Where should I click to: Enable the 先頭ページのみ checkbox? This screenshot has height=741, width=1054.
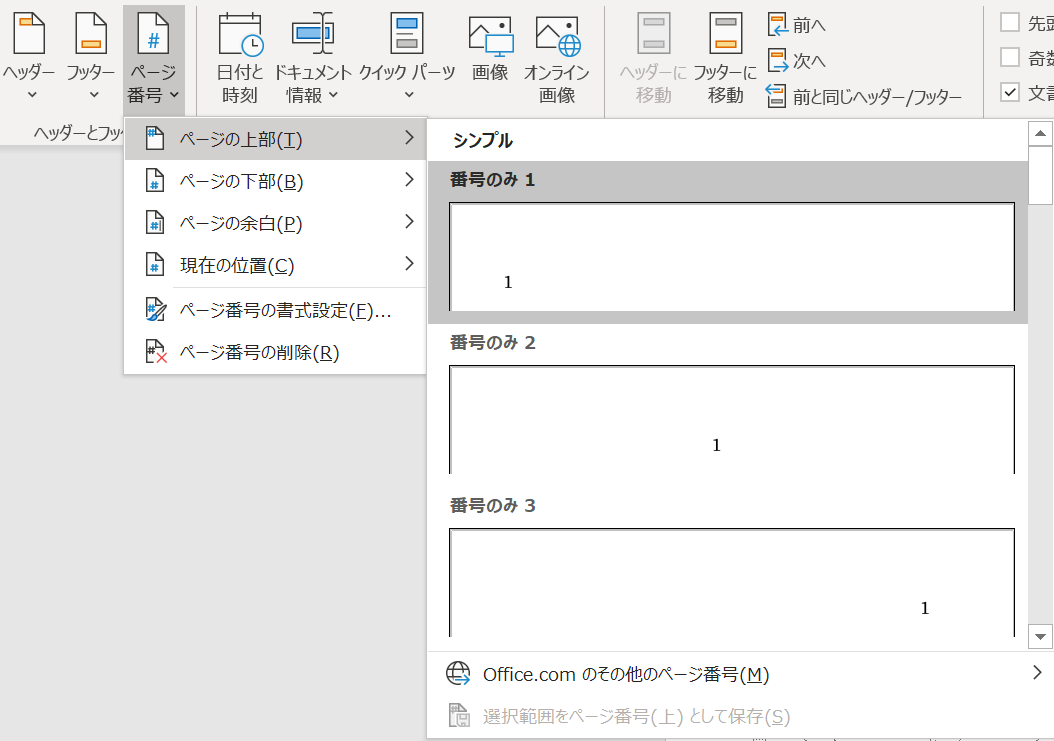1012,22
